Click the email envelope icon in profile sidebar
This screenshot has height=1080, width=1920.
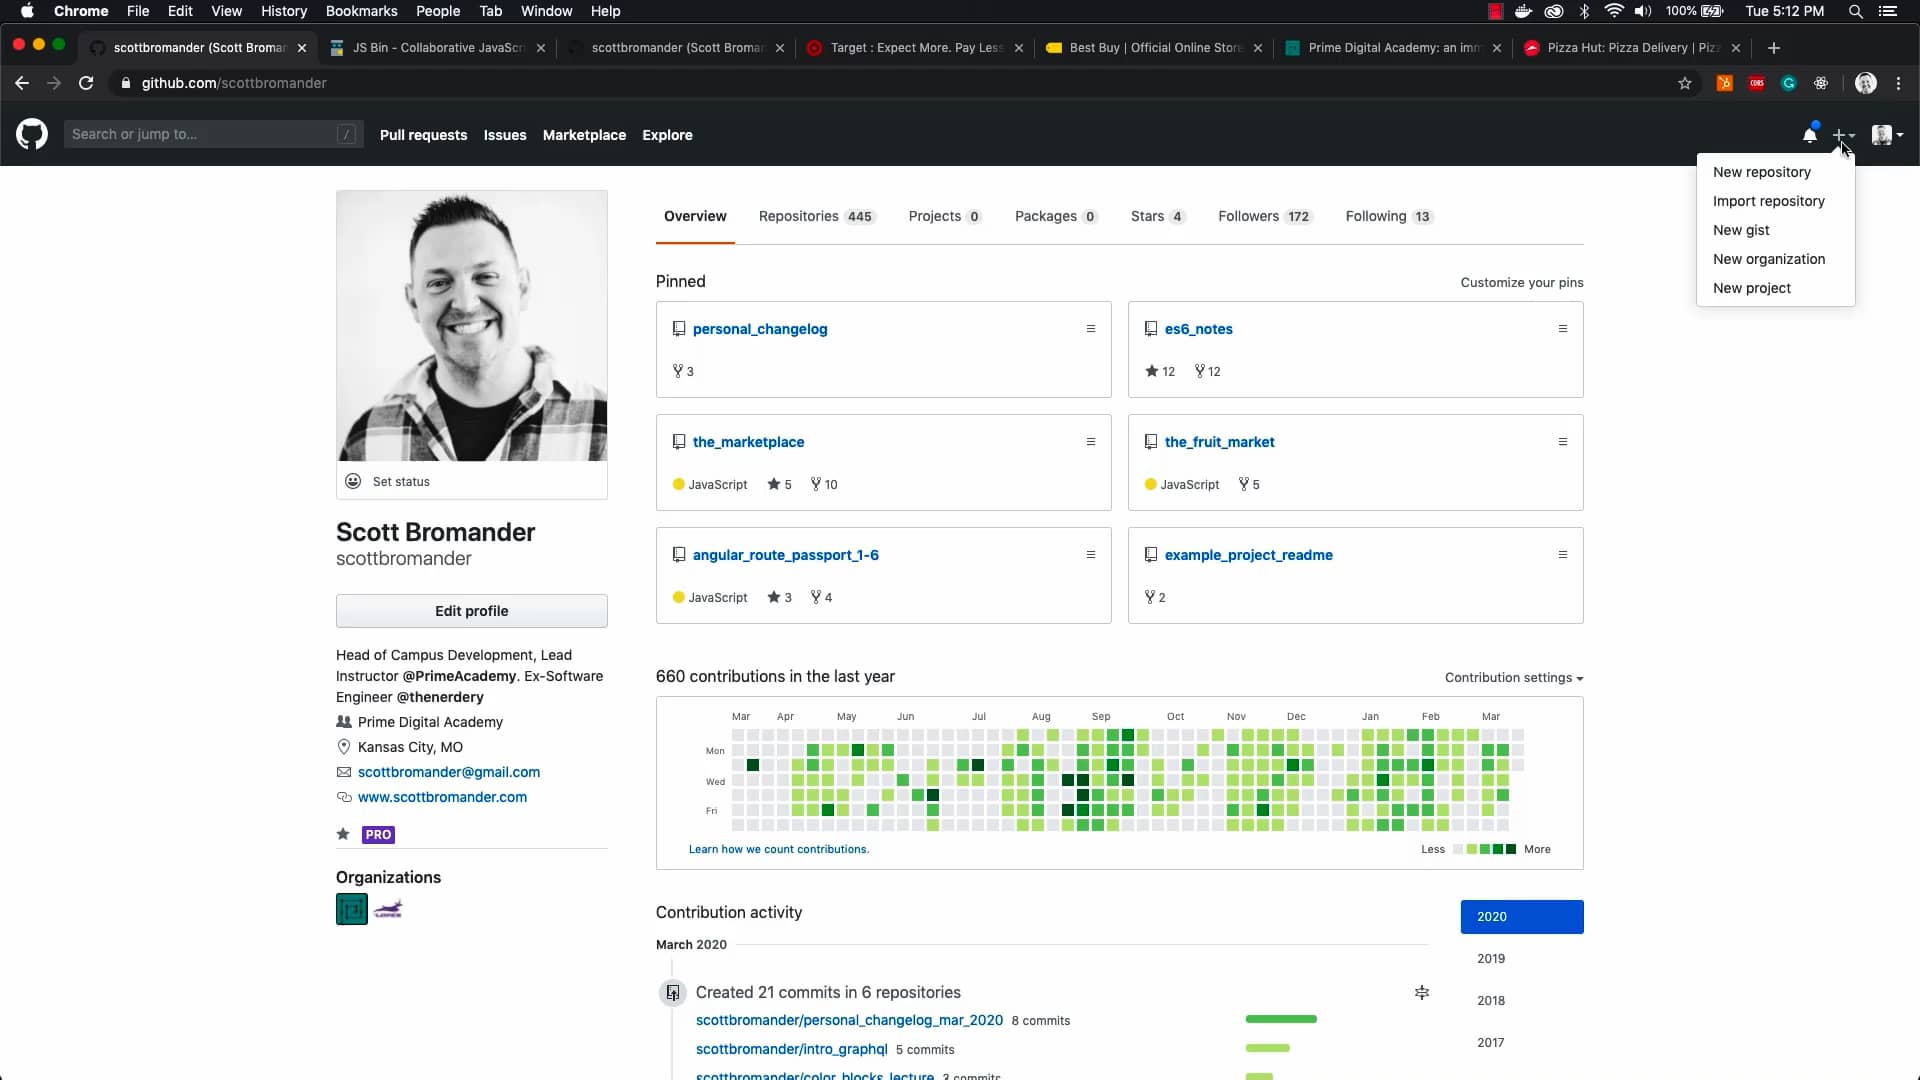point(343,772)
